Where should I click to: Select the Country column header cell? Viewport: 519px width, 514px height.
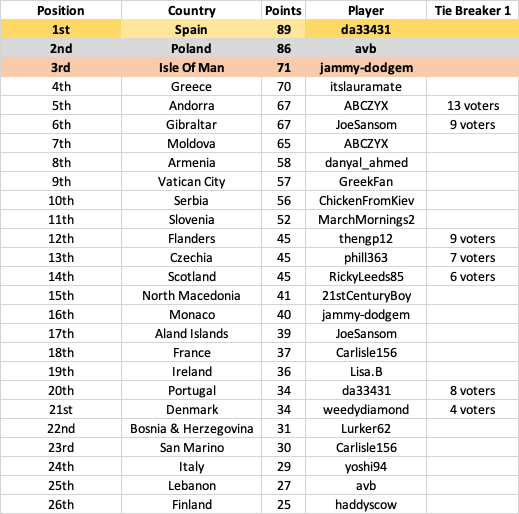coord(191,10)
